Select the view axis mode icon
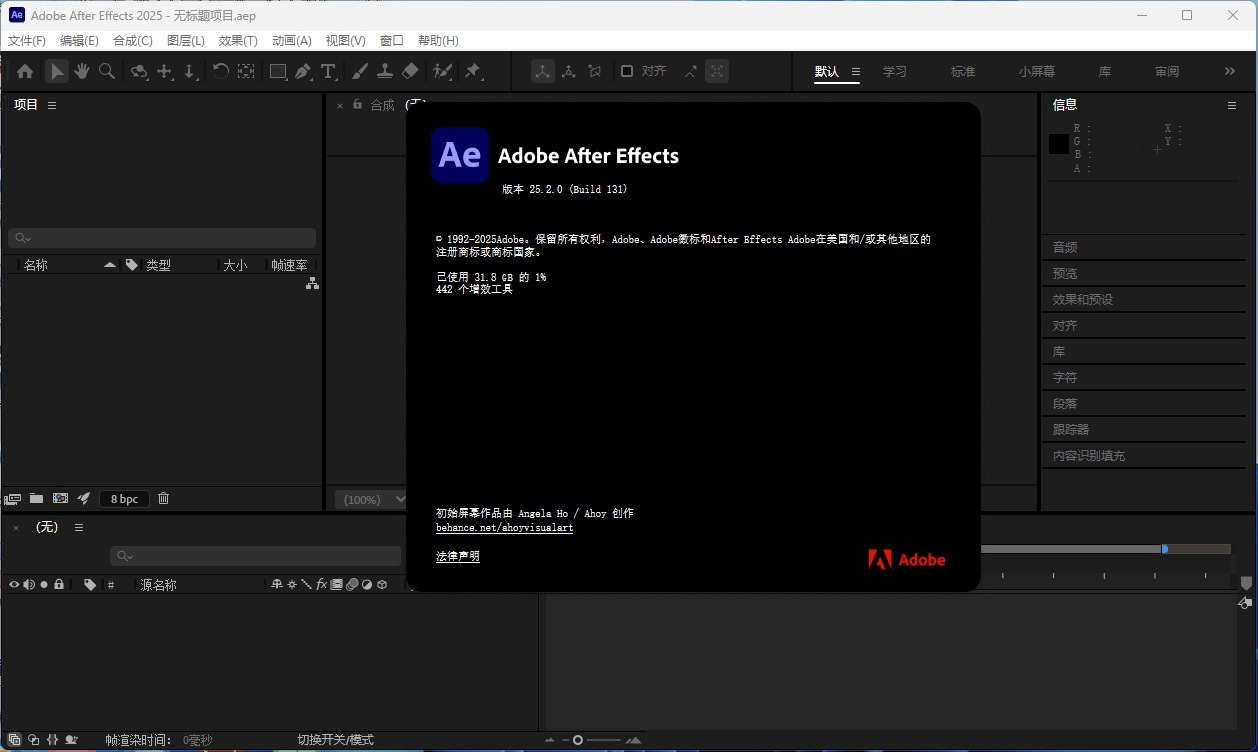 point(595,71)
